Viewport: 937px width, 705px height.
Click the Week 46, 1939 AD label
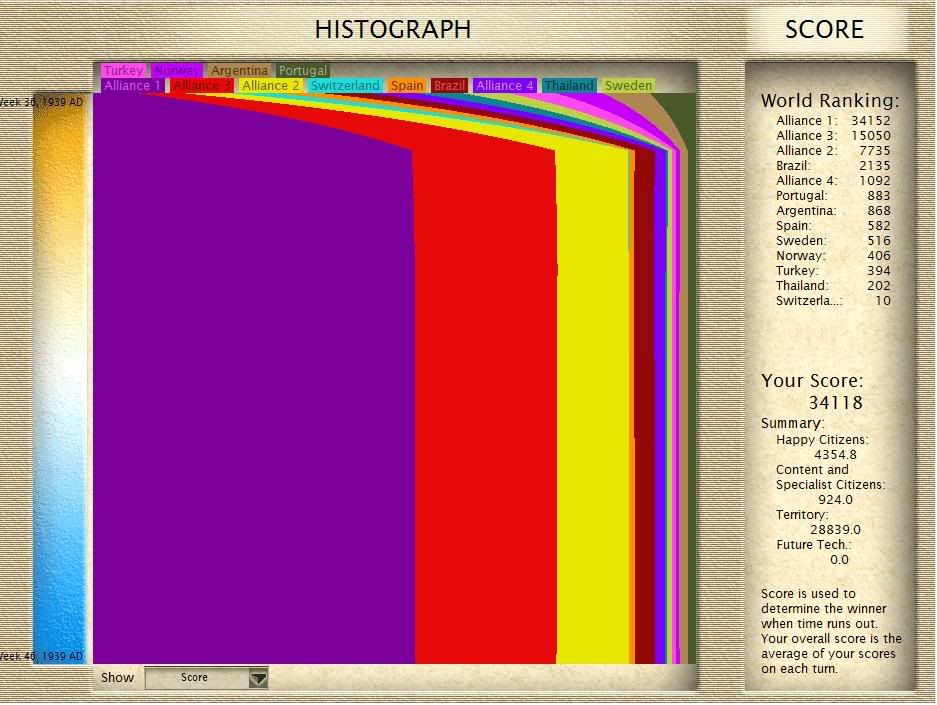coord(41,656)
